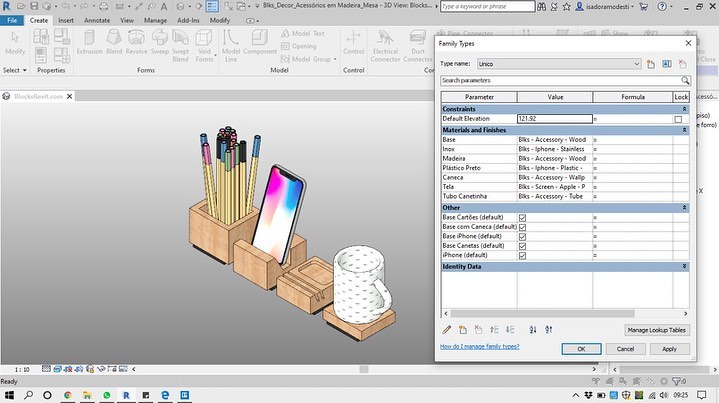The width and height of the screenshot is (719, 403).
Task: Collapse the Other parameter group
Action: point(684,208)
